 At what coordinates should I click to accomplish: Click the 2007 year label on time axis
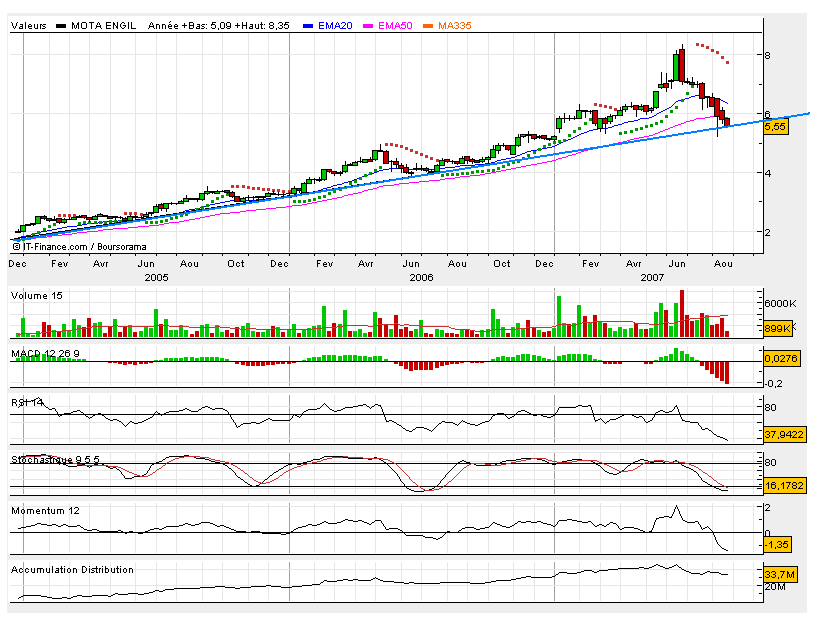652,278
